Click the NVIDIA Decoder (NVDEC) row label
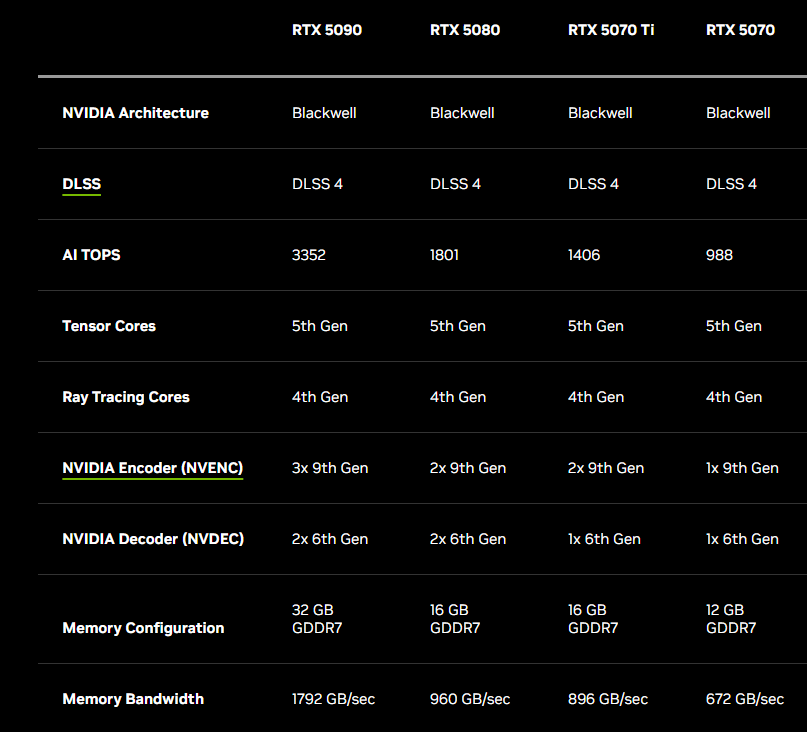The image size is (807, 732). click(153, 539)
